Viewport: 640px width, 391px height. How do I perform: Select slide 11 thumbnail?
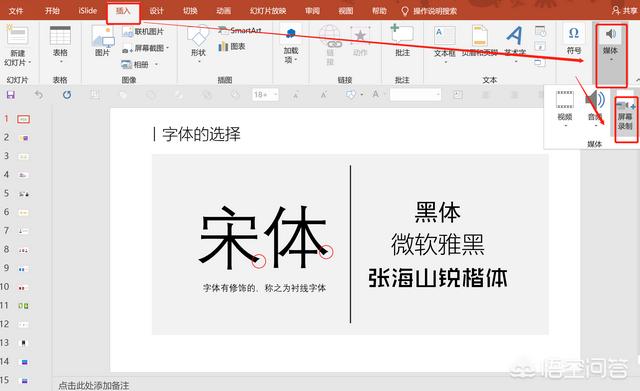(x=23, y=306)
